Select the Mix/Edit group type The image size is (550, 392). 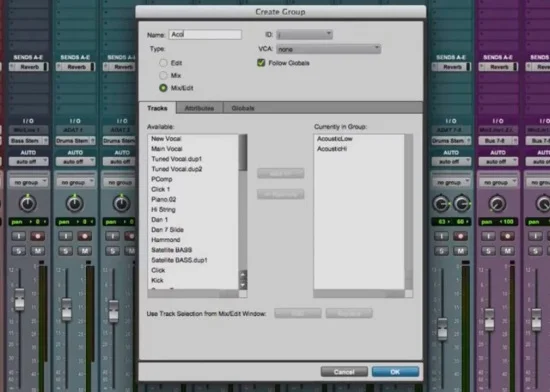click(163, 88)
